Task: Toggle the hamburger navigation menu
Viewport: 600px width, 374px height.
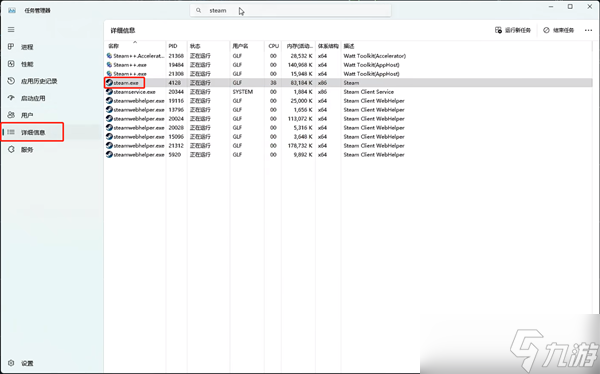Action: [11, 29]
